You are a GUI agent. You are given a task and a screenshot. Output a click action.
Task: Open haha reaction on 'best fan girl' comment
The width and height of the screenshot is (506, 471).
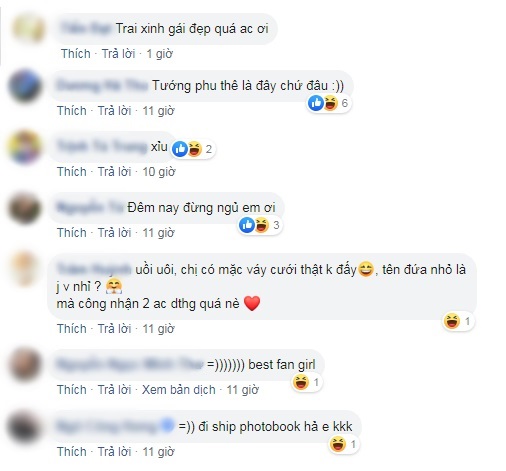point(301,382)
